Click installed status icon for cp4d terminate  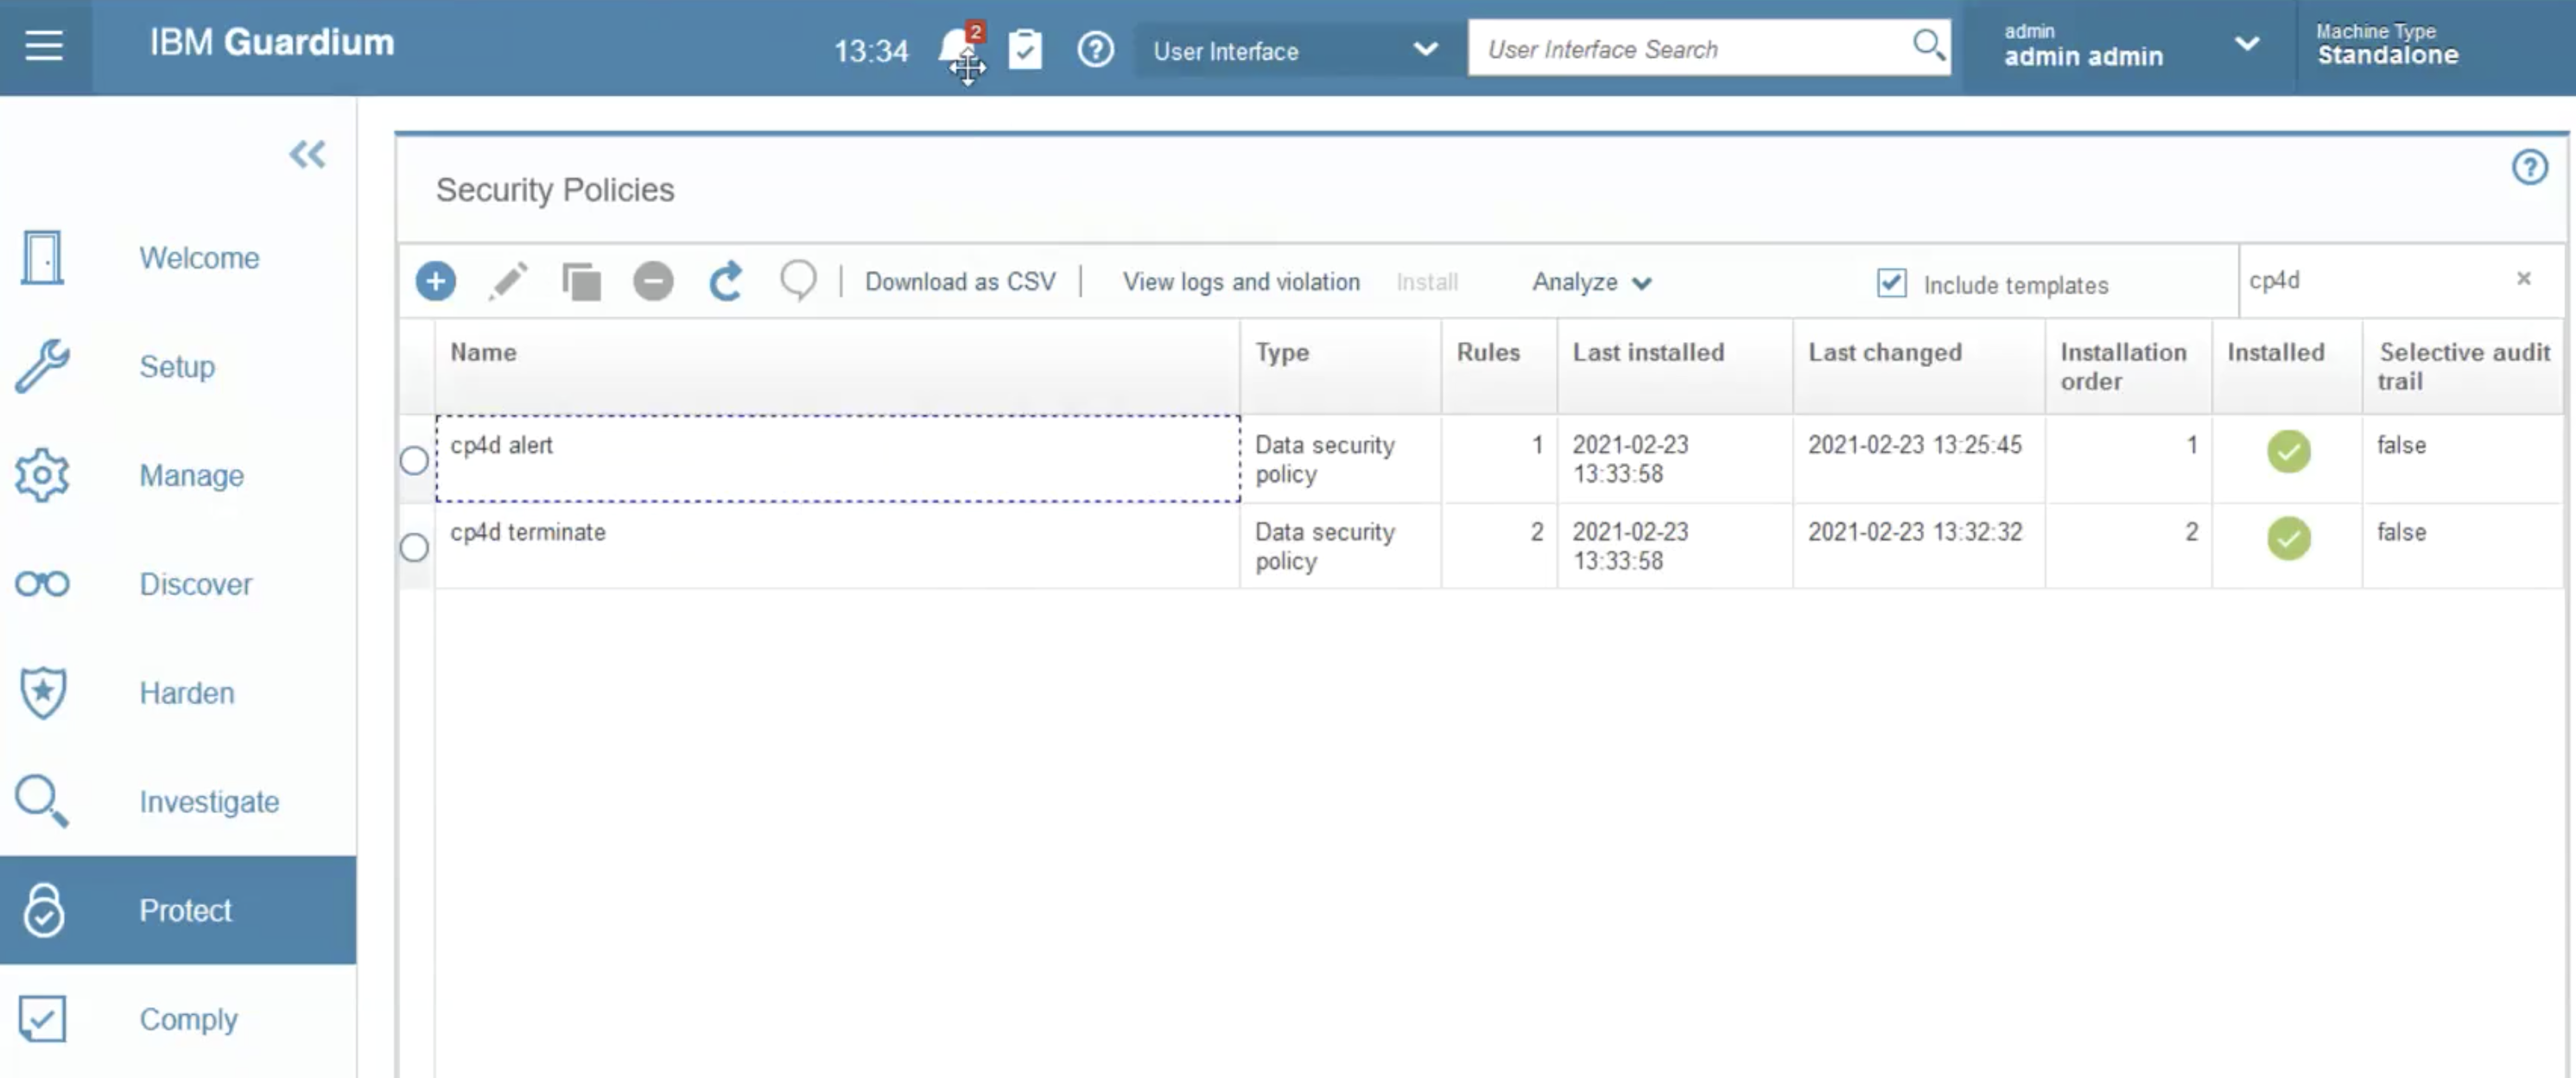[2288, 538]
